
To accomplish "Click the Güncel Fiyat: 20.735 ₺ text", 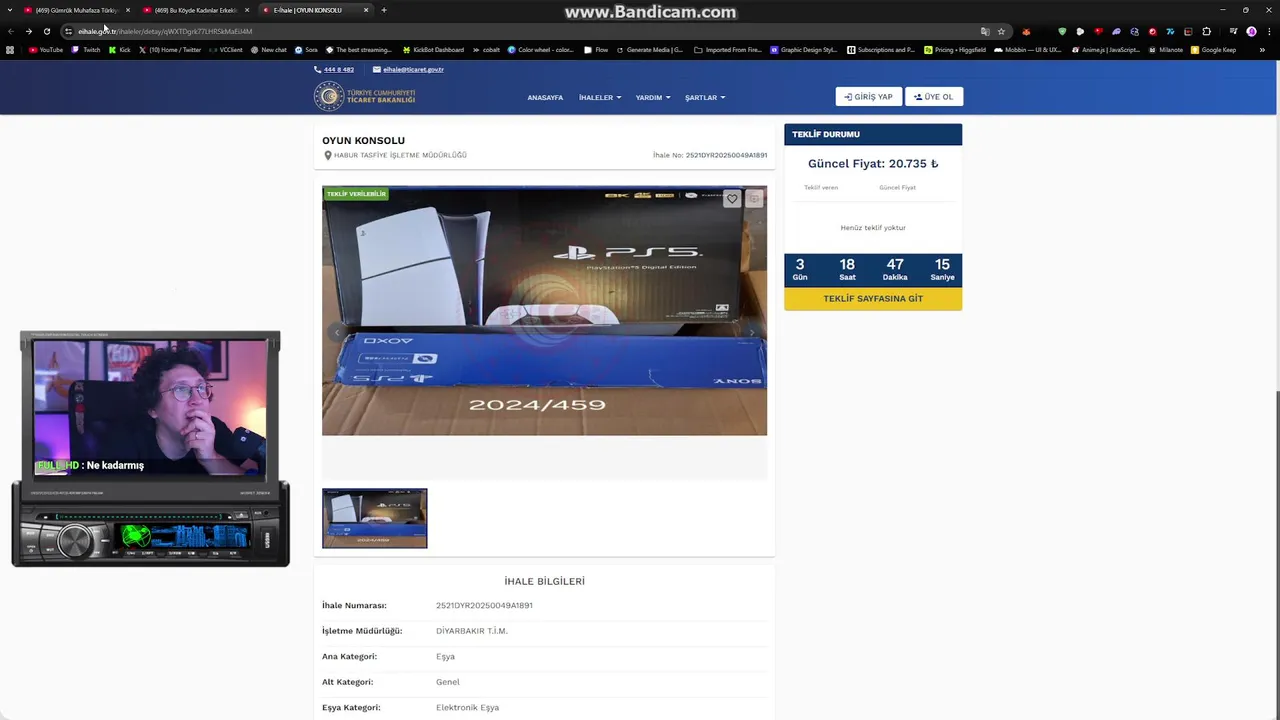I will pyautogui.click(x=873, y=164).
